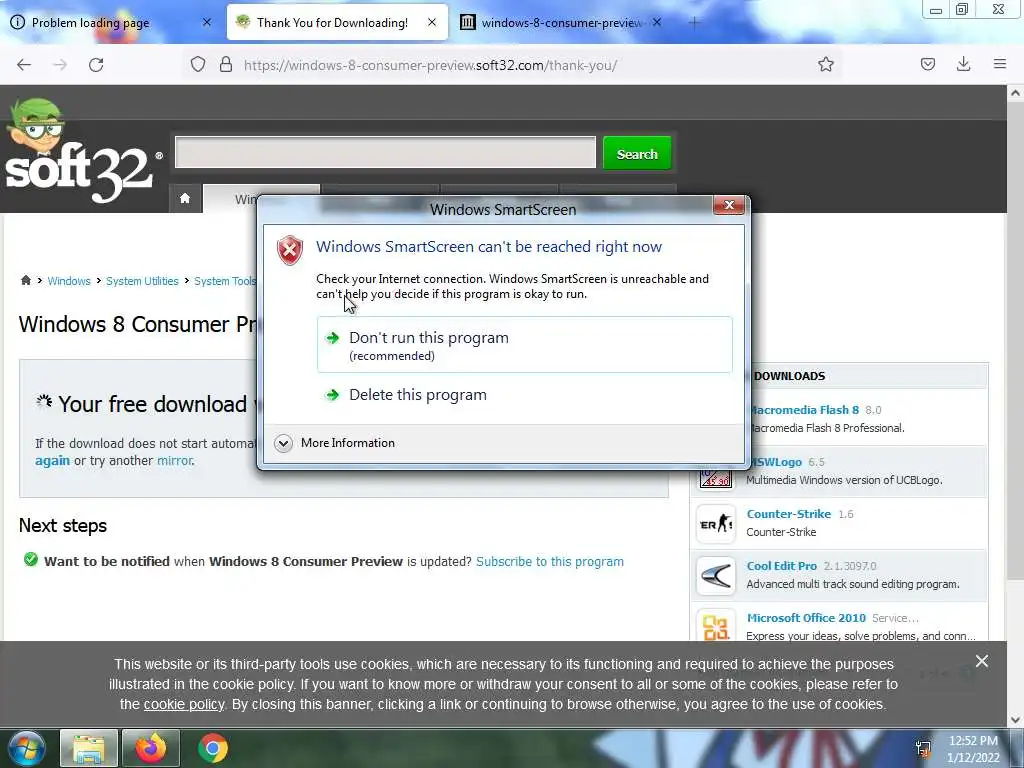Open the System Utilities breadcrumb link
The width and height of the screenshot is (1024, 768).
(142, 281)
